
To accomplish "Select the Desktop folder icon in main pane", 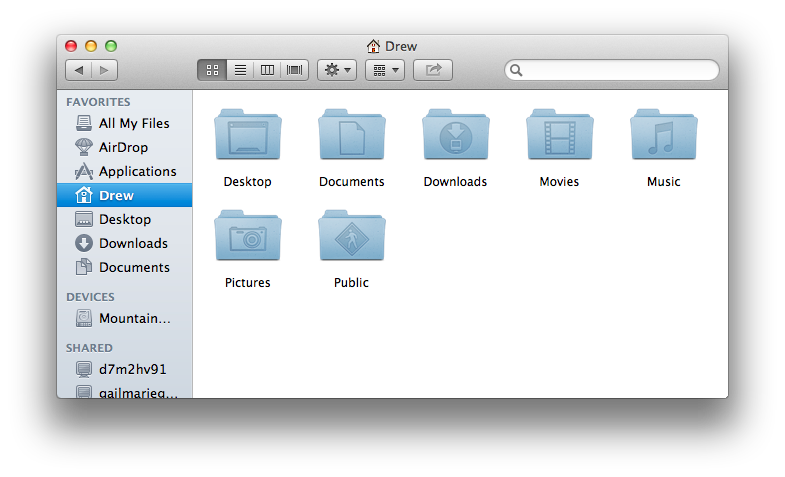I will 248,134.
